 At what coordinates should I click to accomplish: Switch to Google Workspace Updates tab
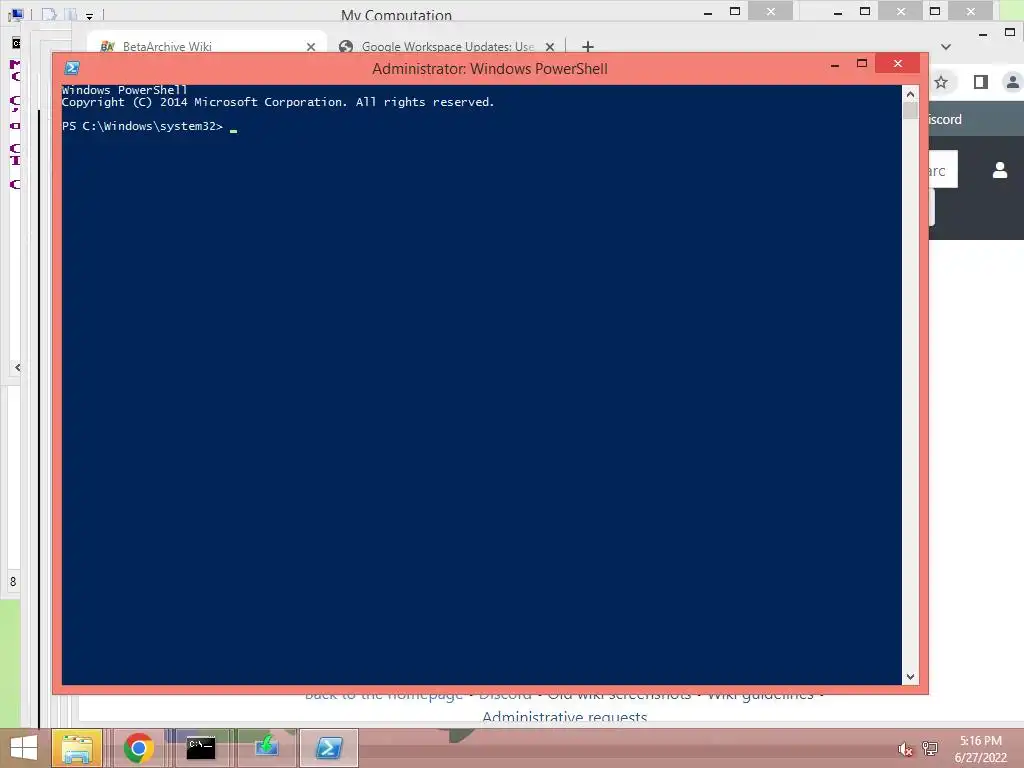pos(447,46)
